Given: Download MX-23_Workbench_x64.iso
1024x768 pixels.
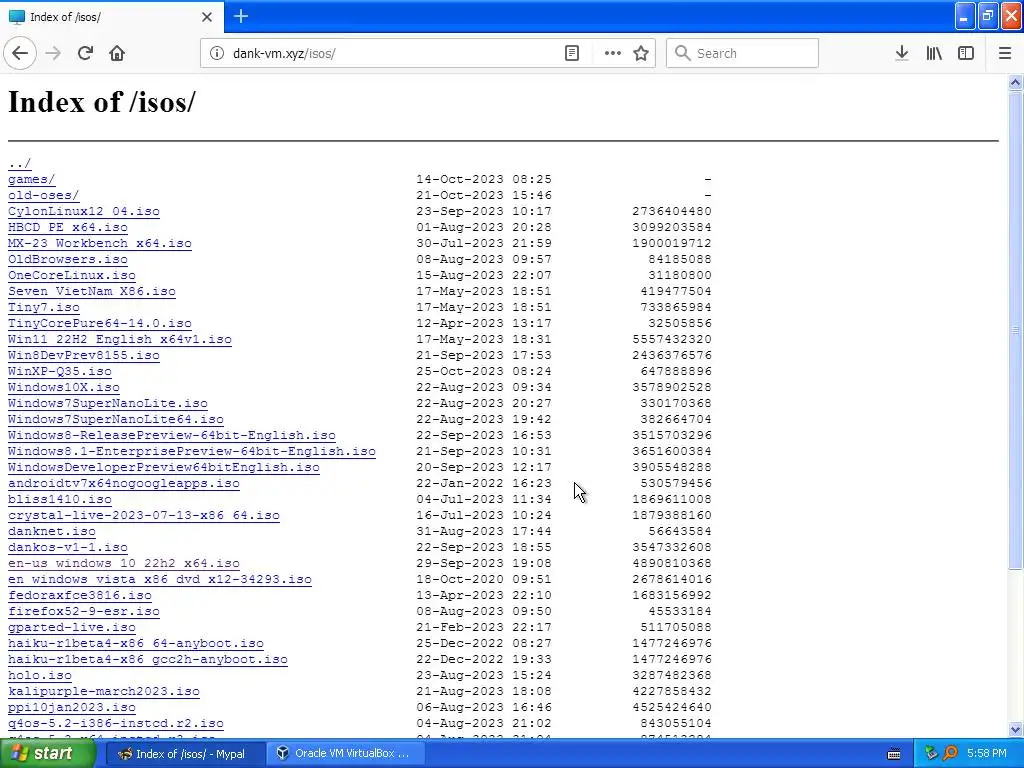Looking at the screenshot, I should click(100, 243).
